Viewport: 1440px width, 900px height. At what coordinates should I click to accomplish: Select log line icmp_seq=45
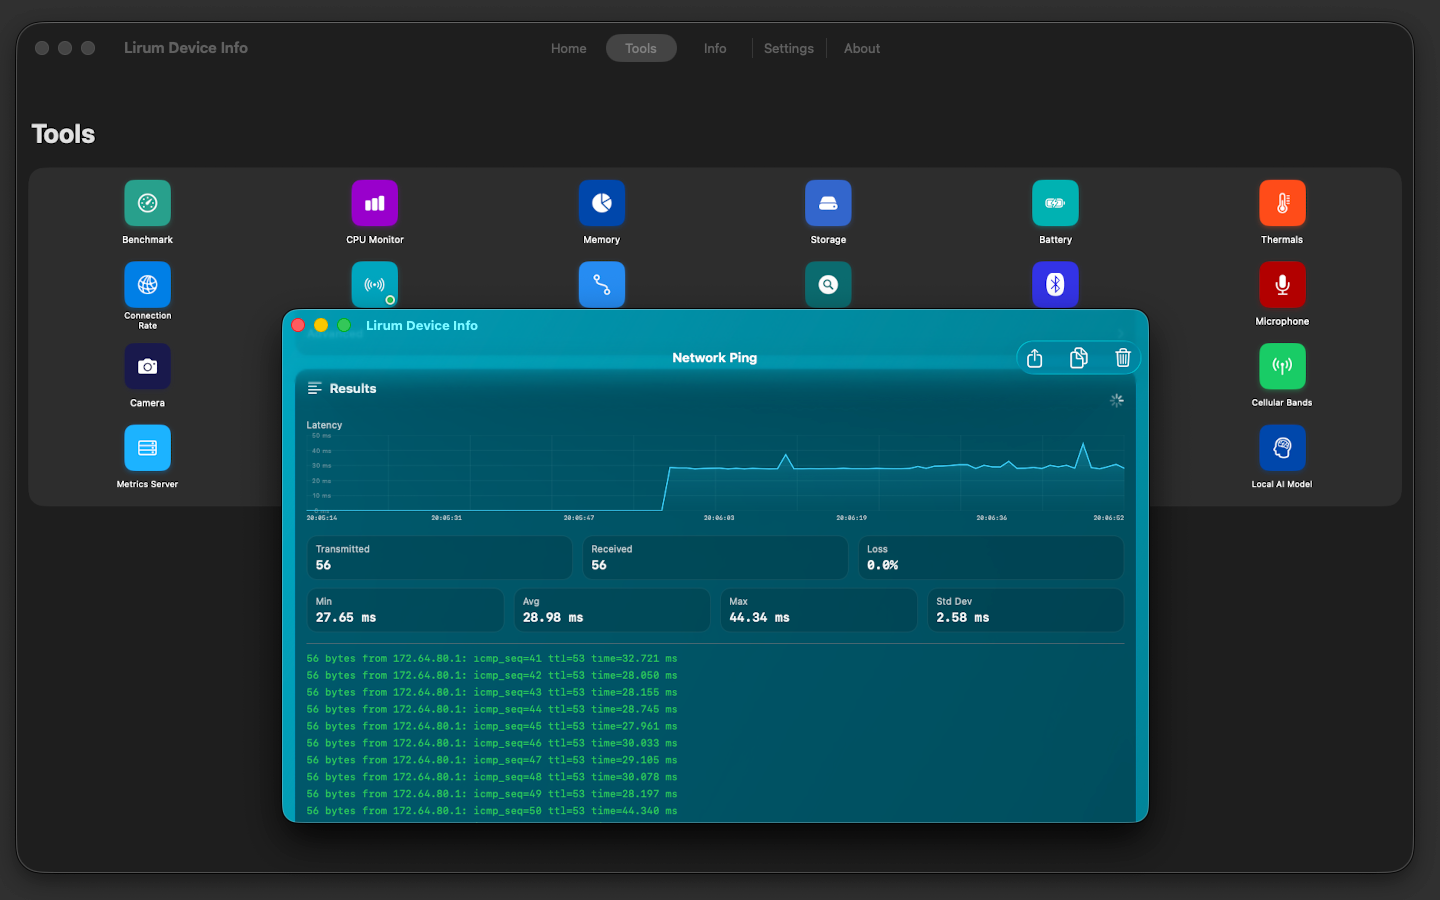tap(492, 727)
